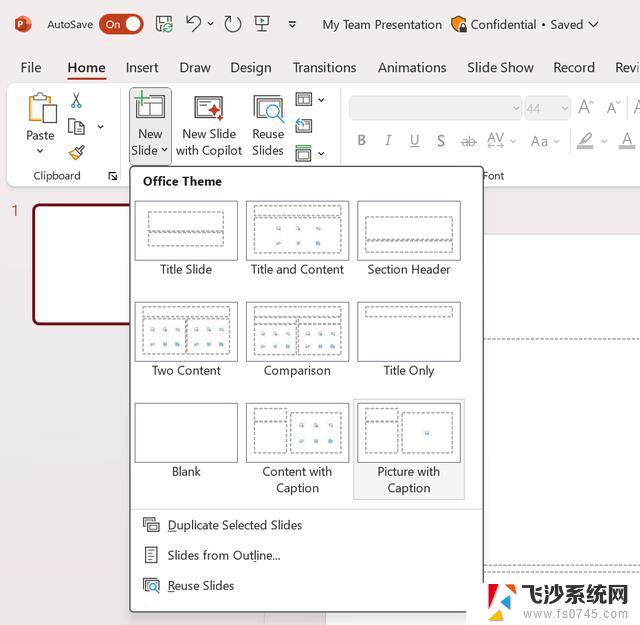This screenshot has width=640, height=625.
Task: Click the Reset slide icon
Action: pyautogui.click(x=304, y=126)
